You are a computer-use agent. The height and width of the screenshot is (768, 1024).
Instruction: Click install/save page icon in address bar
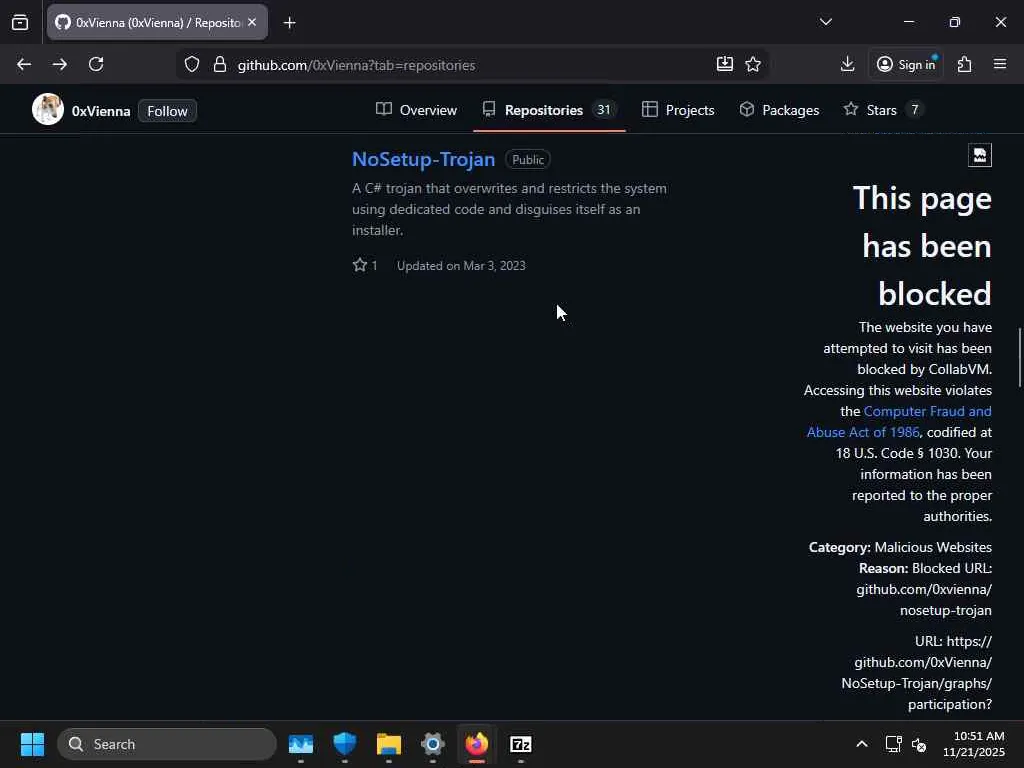(725, 64)
